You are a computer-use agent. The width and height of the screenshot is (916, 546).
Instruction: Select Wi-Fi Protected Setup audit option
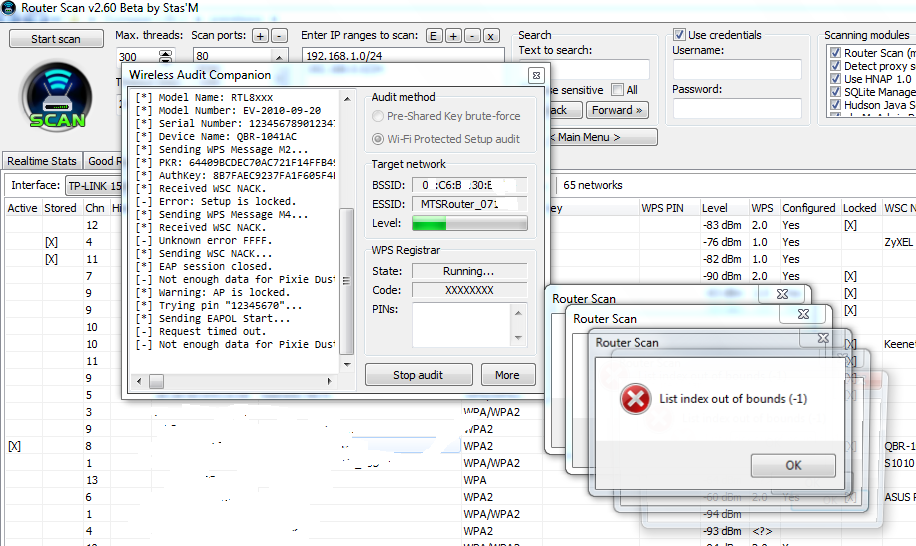[379, 139]
